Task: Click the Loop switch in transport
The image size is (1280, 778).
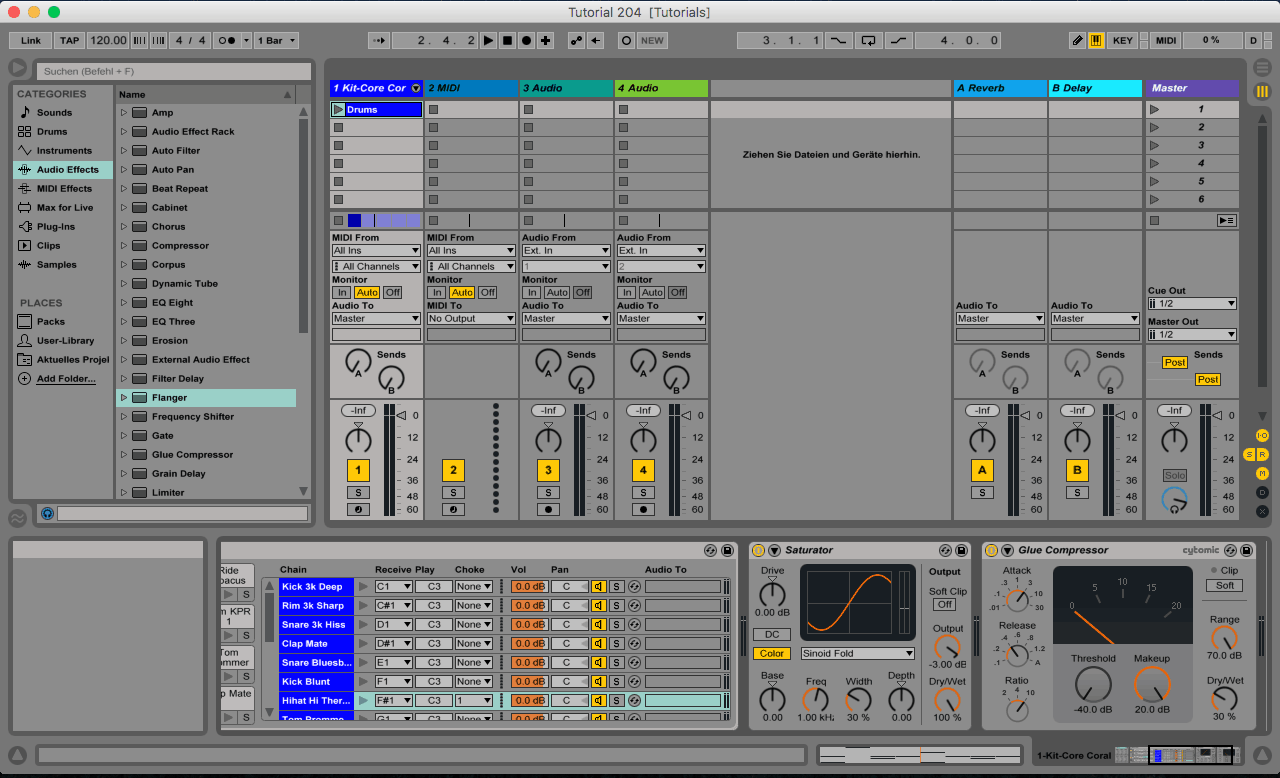Action: (868, 41)
